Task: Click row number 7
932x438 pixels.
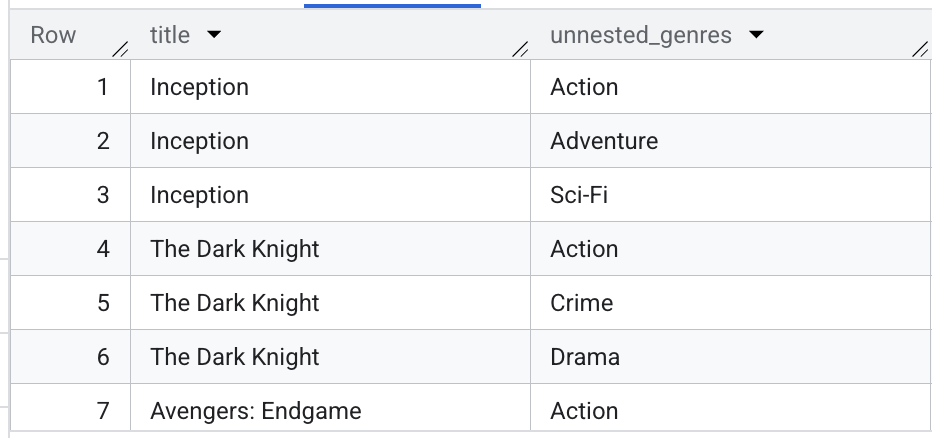Action: [103, 411]
